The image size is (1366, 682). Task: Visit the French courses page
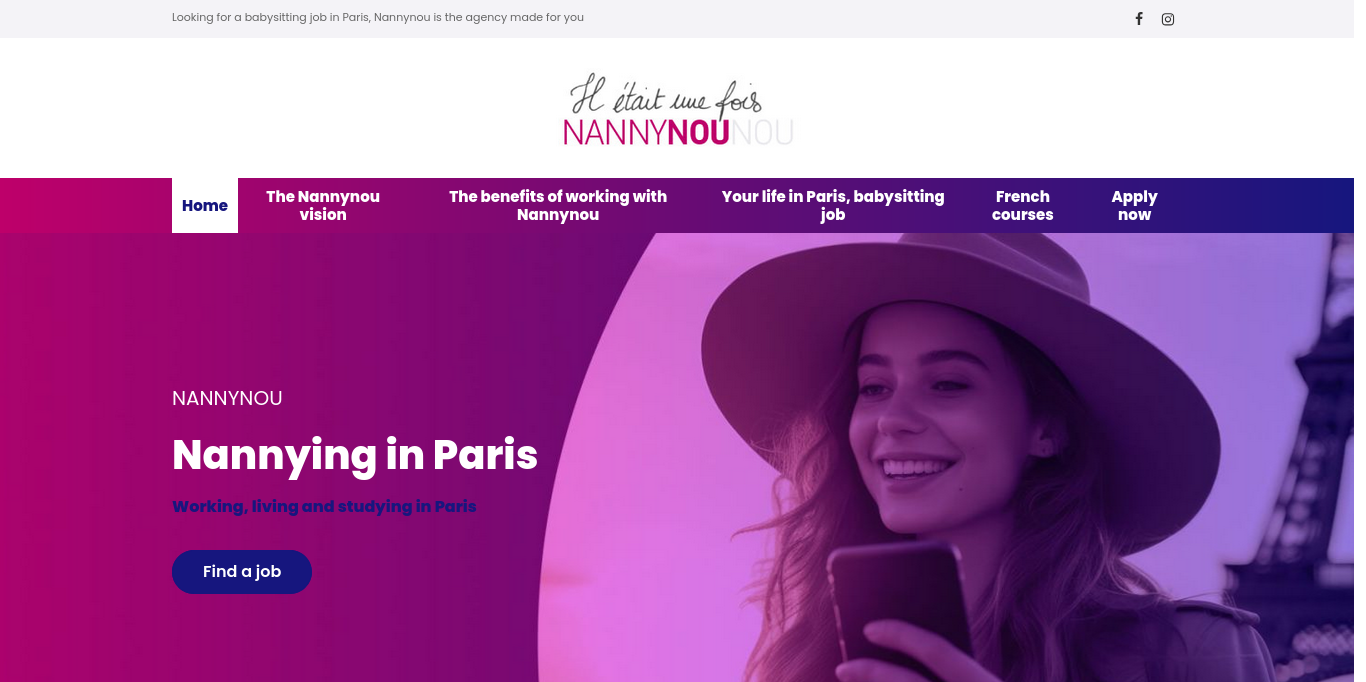tap(1022, 206)
